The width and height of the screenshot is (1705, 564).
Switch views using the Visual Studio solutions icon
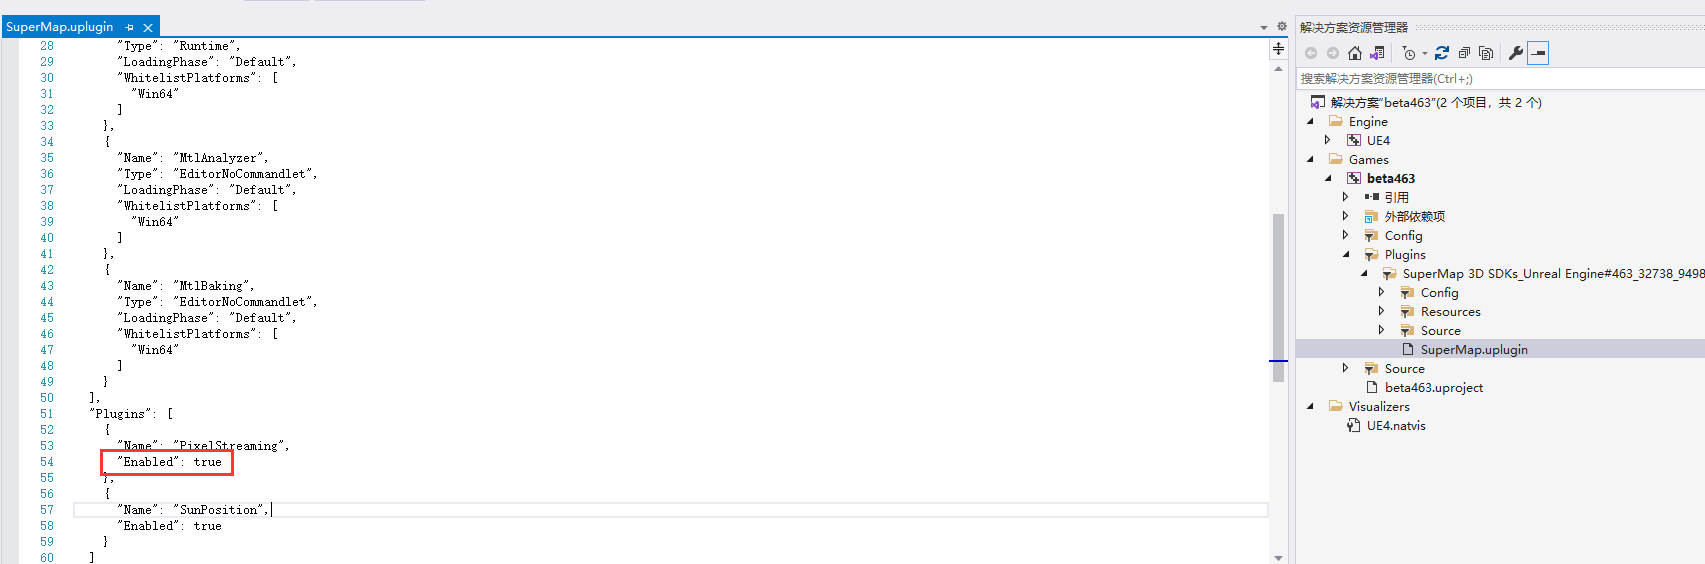(1377, 53)
